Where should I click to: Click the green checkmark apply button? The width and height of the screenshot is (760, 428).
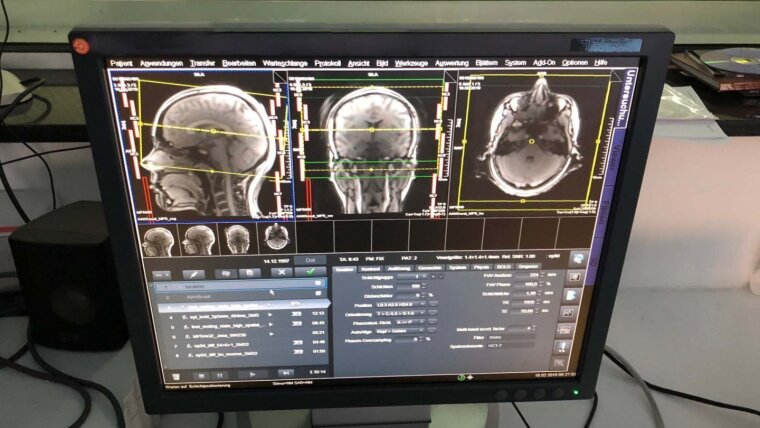pos(311,271)
